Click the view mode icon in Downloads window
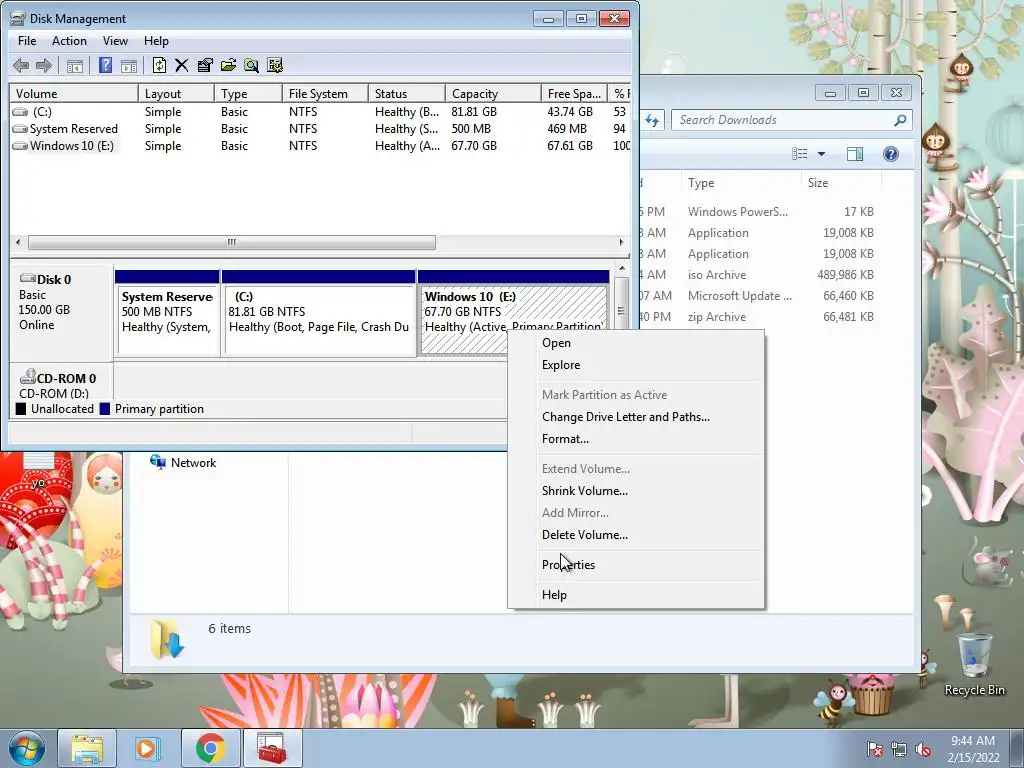 (x=800, y=154)
